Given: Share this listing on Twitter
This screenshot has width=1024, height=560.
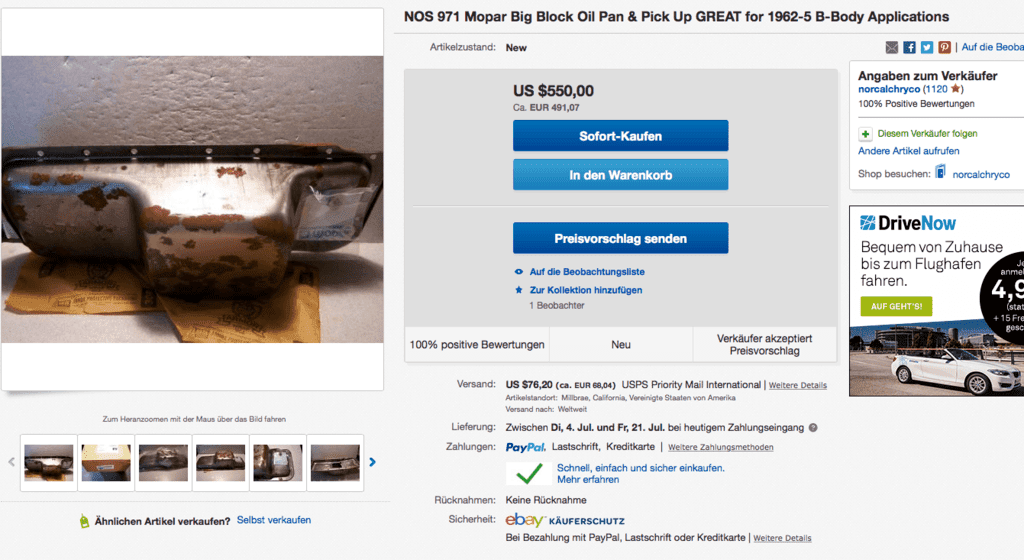Looking at the screenshot, I should tap(927, 47).
